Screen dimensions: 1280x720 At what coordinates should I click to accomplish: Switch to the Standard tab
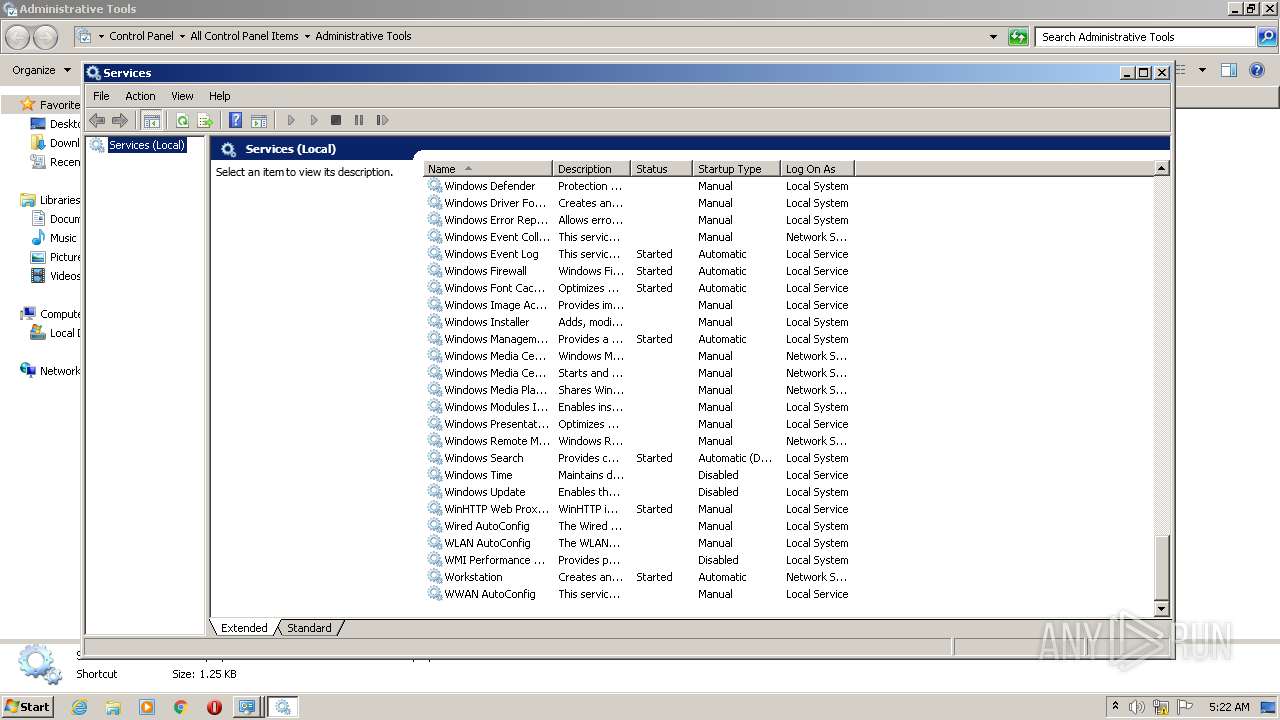coord(309,628)
